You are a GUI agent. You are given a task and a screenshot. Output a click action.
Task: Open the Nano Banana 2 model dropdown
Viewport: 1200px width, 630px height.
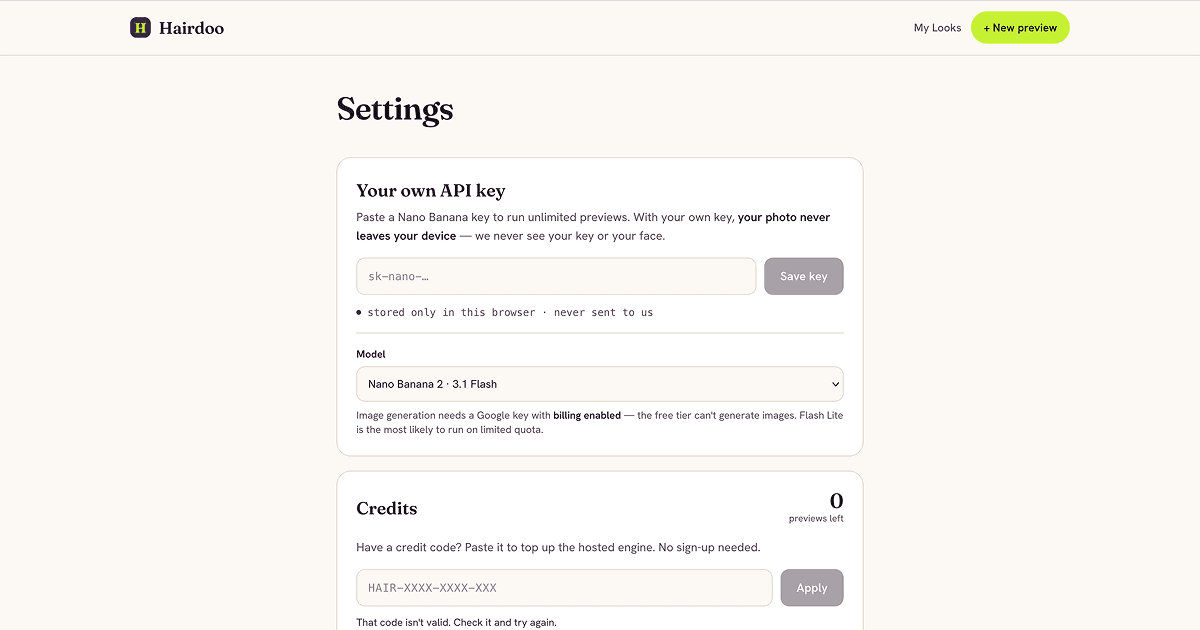[x=600, y=384]
